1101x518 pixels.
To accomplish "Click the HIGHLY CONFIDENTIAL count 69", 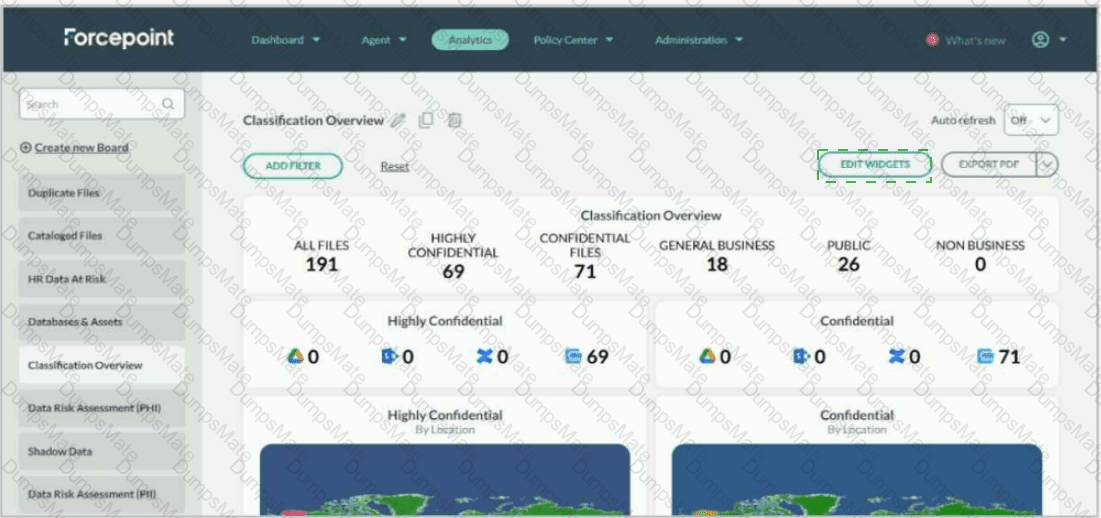I will tap(453, 271).
